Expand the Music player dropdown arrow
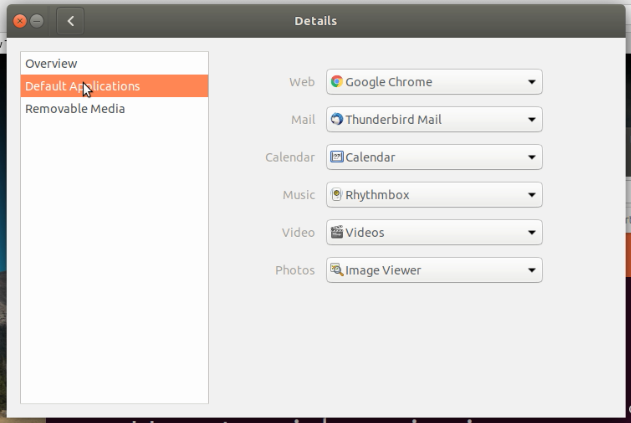 tap(532, 195)
